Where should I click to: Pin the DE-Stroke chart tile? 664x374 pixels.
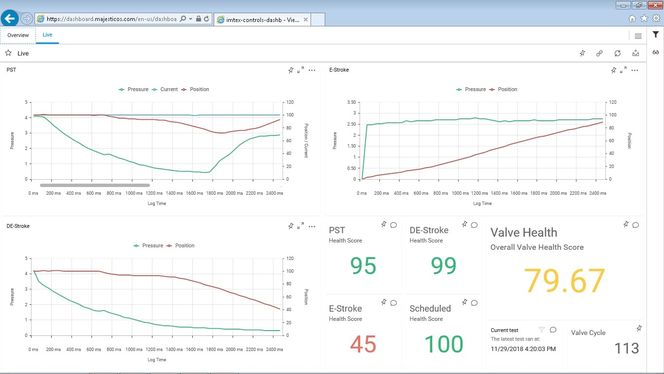tap(290, 227)
